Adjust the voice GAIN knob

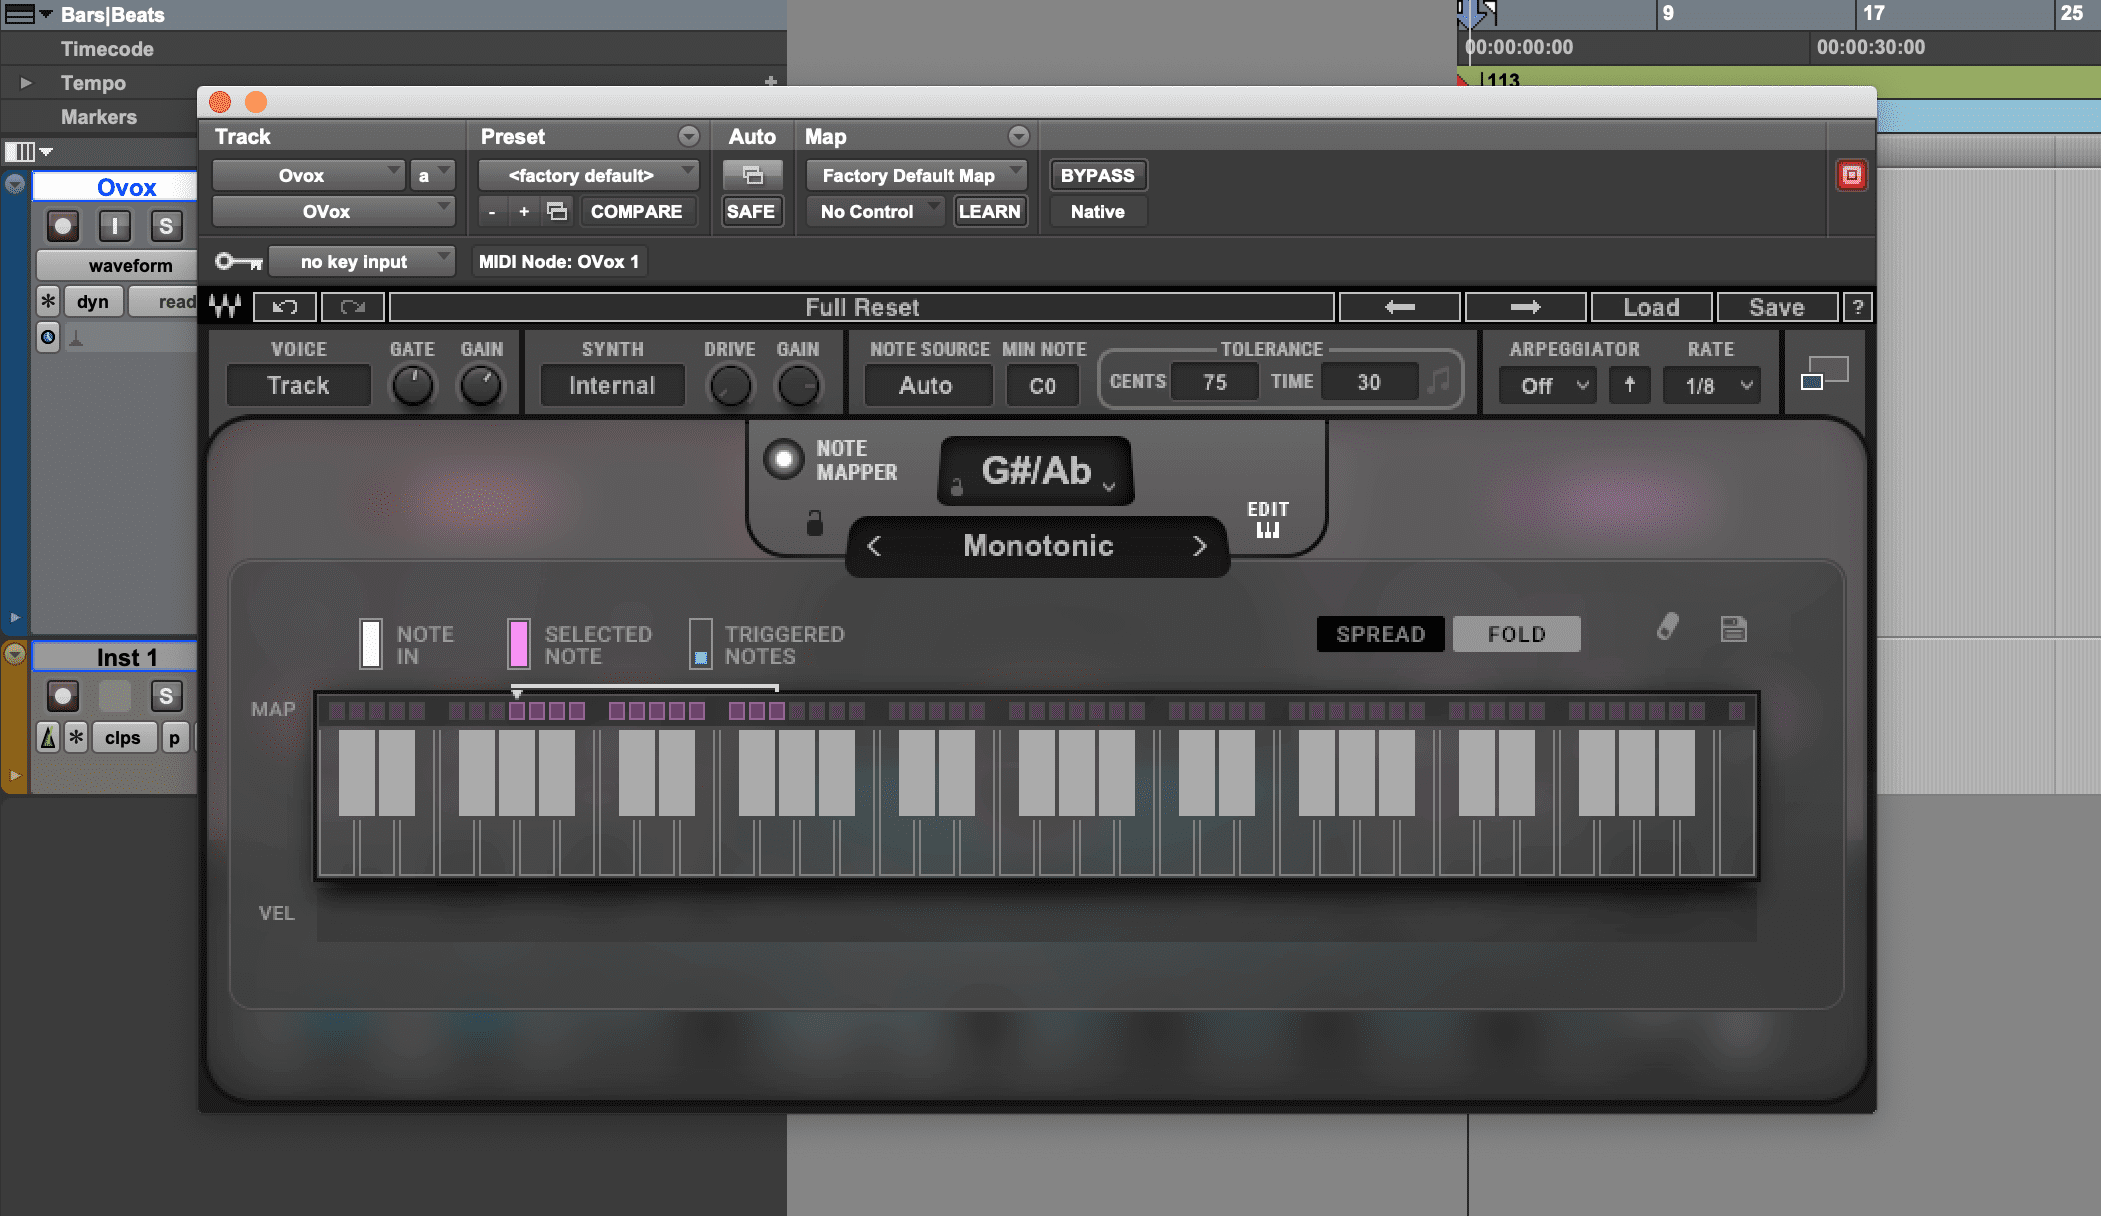tap(481, 386)
